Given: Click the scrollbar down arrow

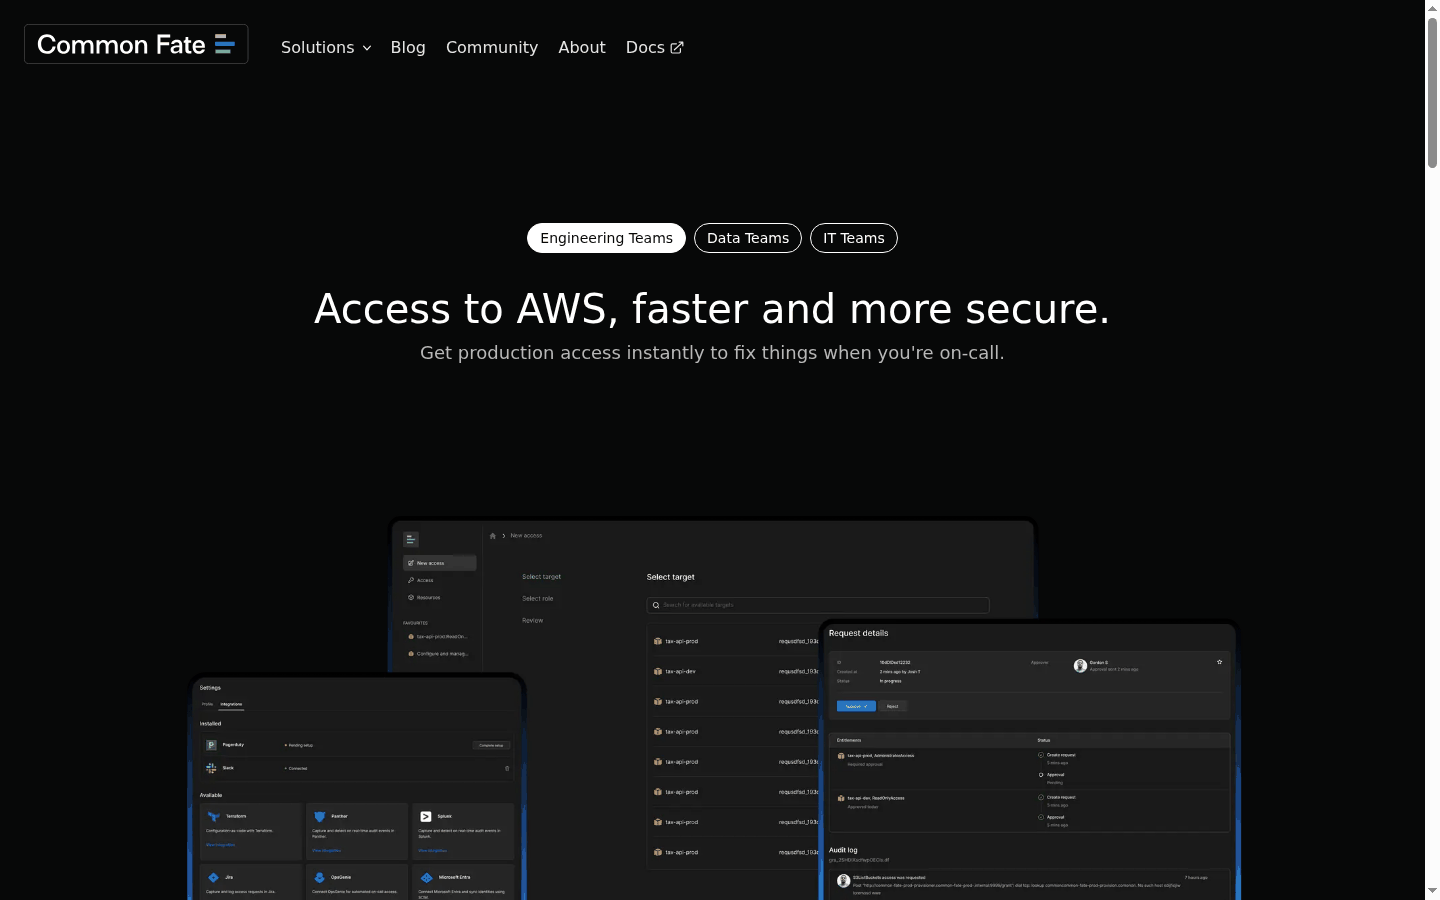Looking at the screenshot, I should 1432,891.
